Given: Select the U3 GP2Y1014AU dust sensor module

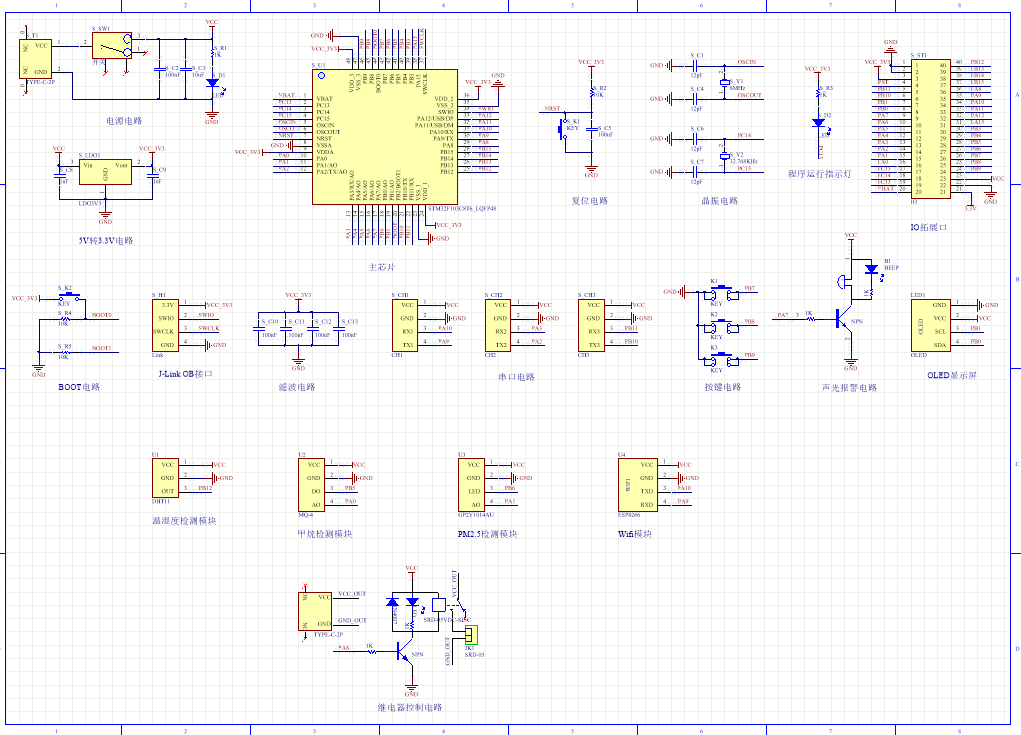Looking at the screenshot, I should click(471, 484).
